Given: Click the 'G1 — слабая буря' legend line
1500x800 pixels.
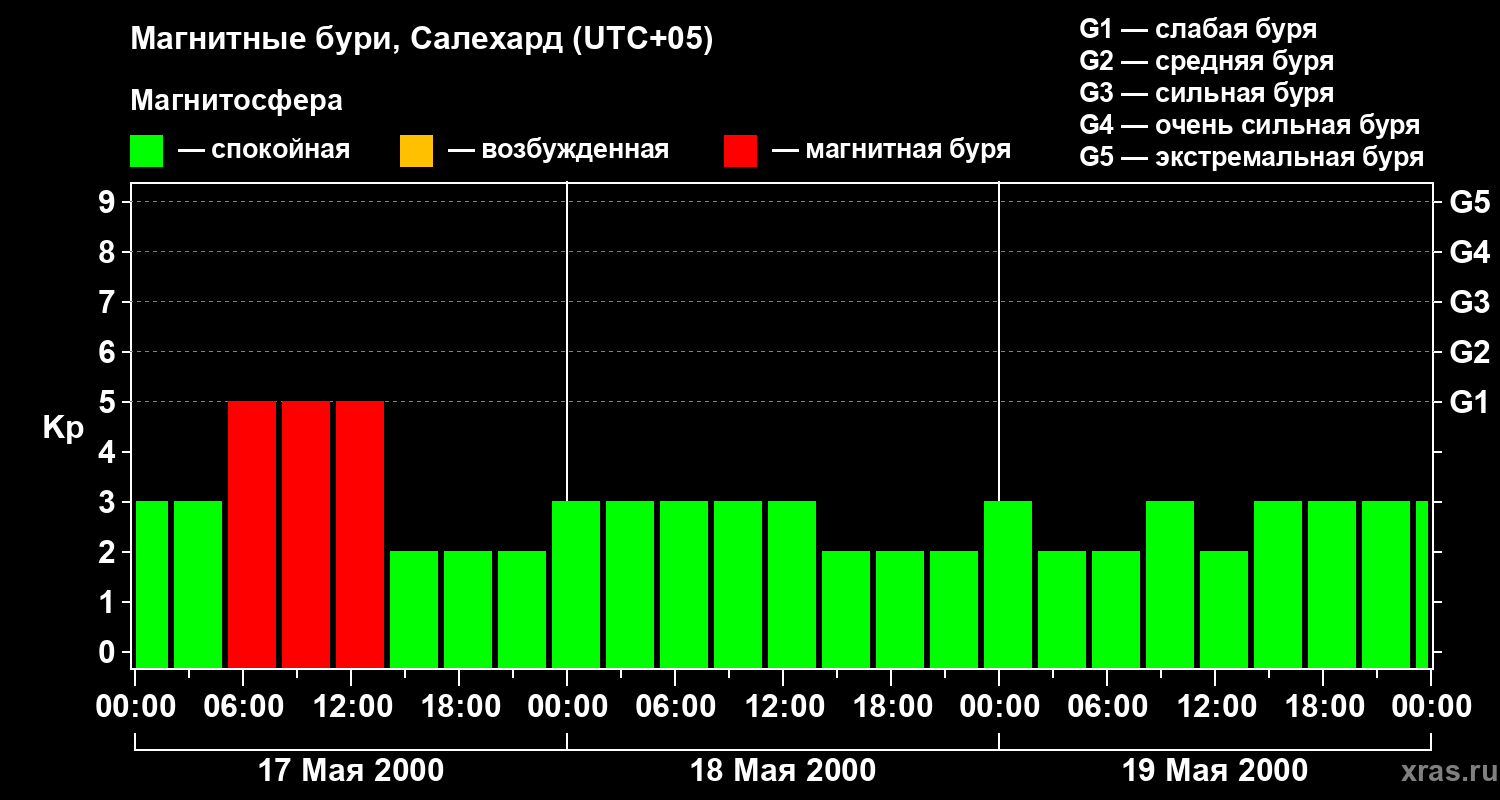Looking at the screenshot, I should (1198, 29).
